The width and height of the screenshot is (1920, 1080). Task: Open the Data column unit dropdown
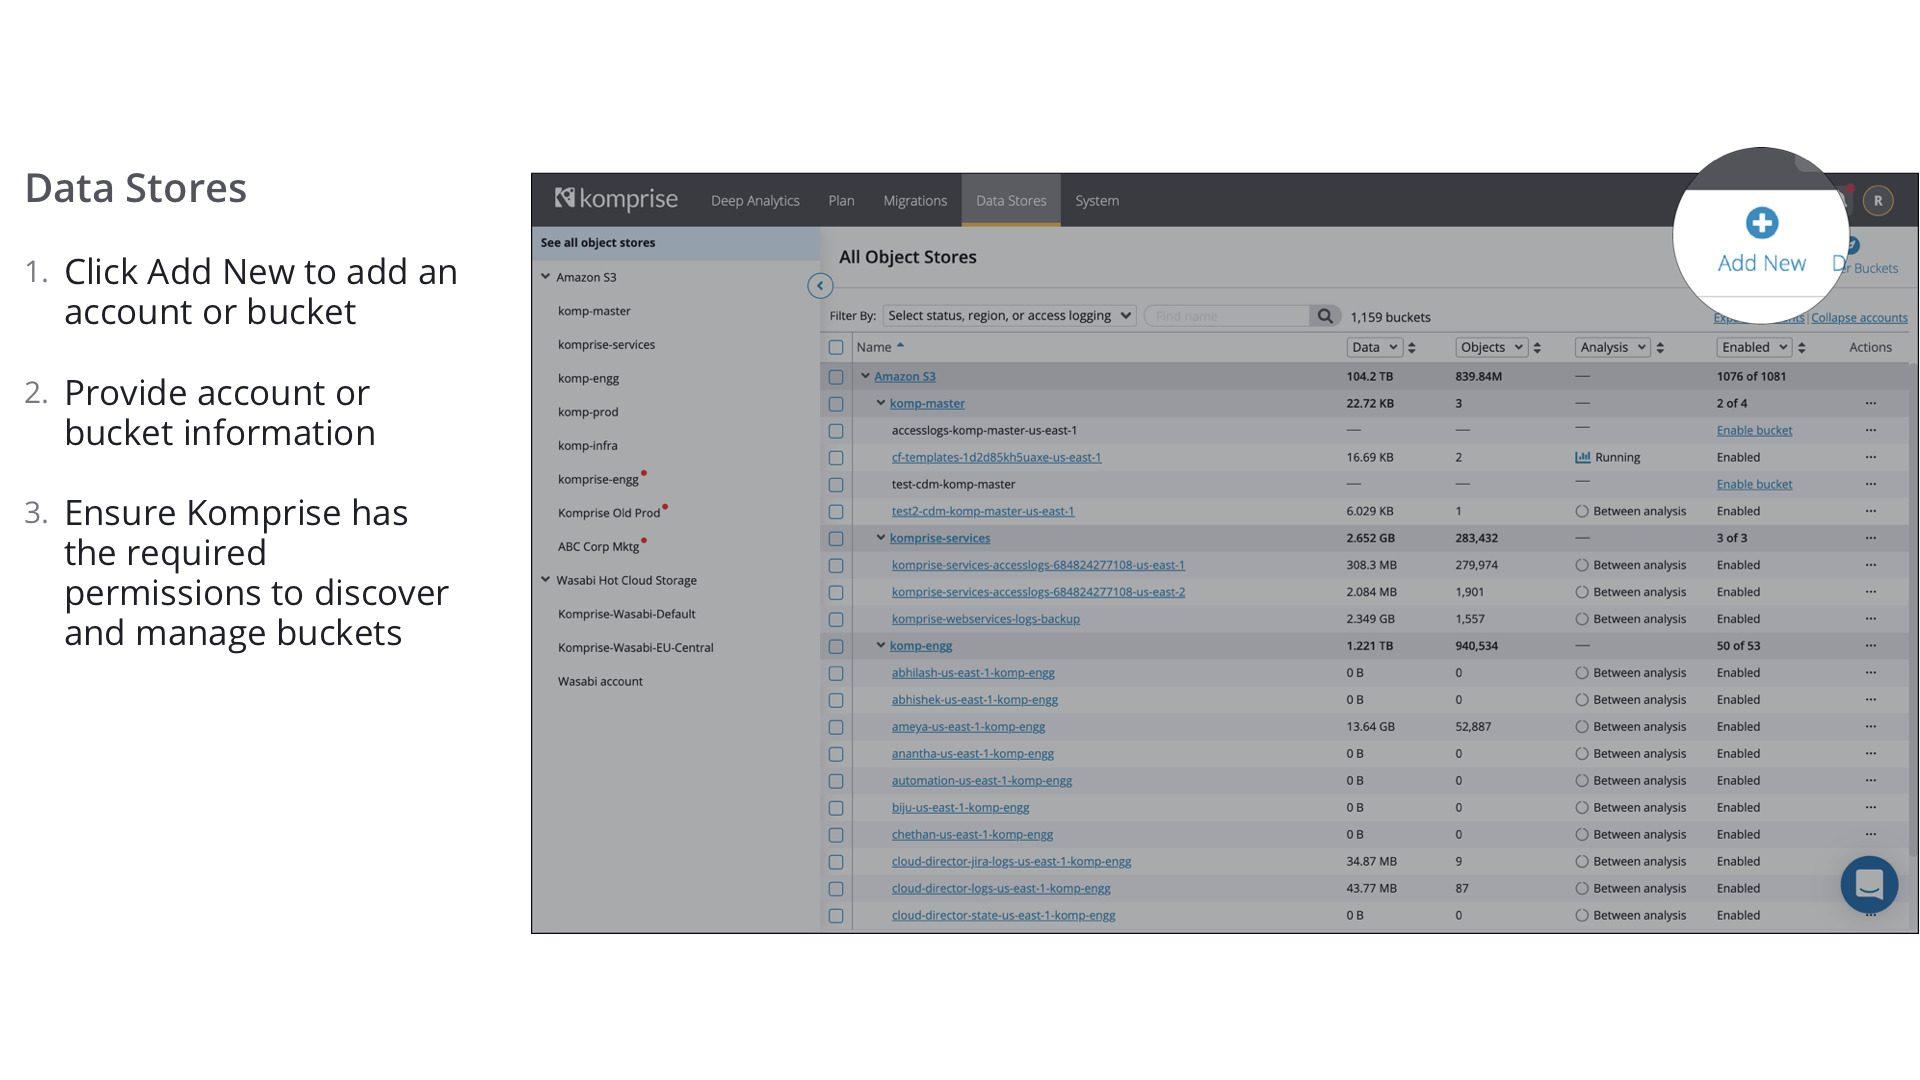click(x=1374, y=348)
